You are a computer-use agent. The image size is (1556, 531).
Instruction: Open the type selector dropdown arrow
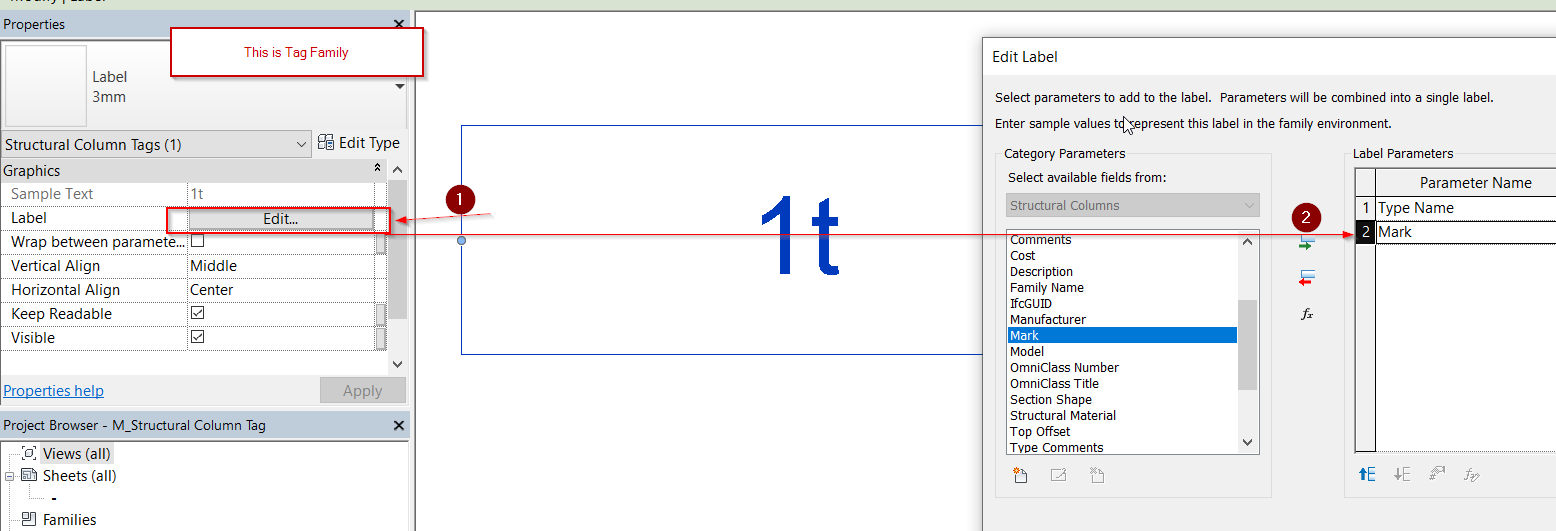point(400,86)
